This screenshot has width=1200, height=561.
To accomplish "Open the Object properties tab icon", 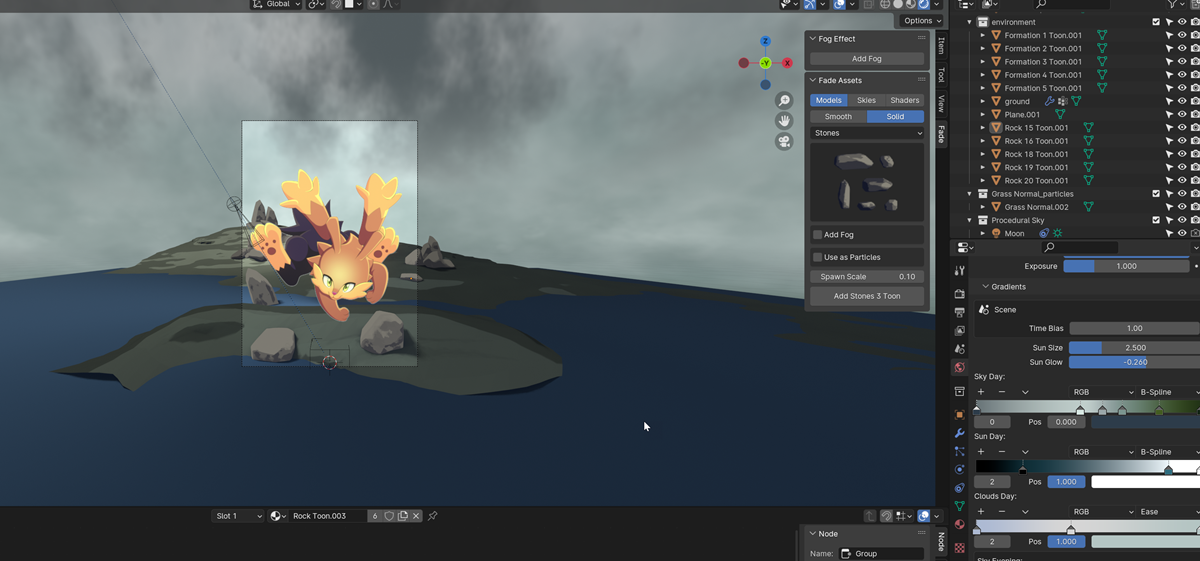I will pos(960,414).
